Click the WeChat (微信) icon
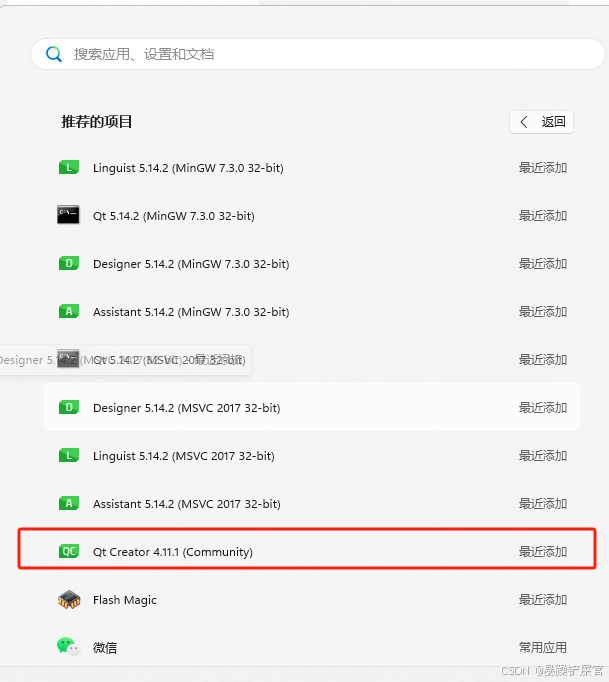The image size is (609, 682). [68, 647]
